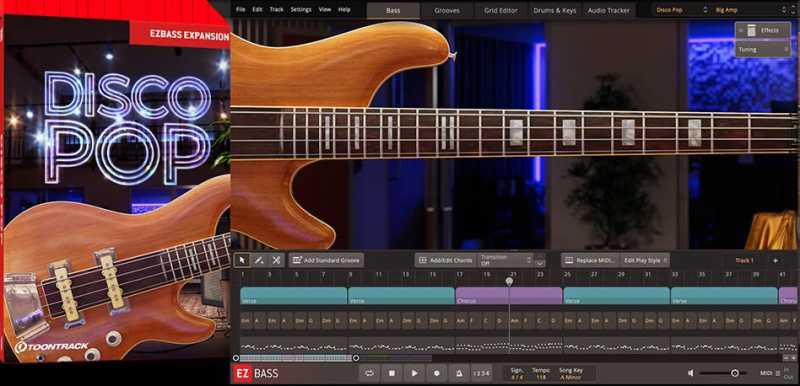This screenshot has width=800, height=386.
Task: Click the Replace MIDI button
Action: click(590, 260)
